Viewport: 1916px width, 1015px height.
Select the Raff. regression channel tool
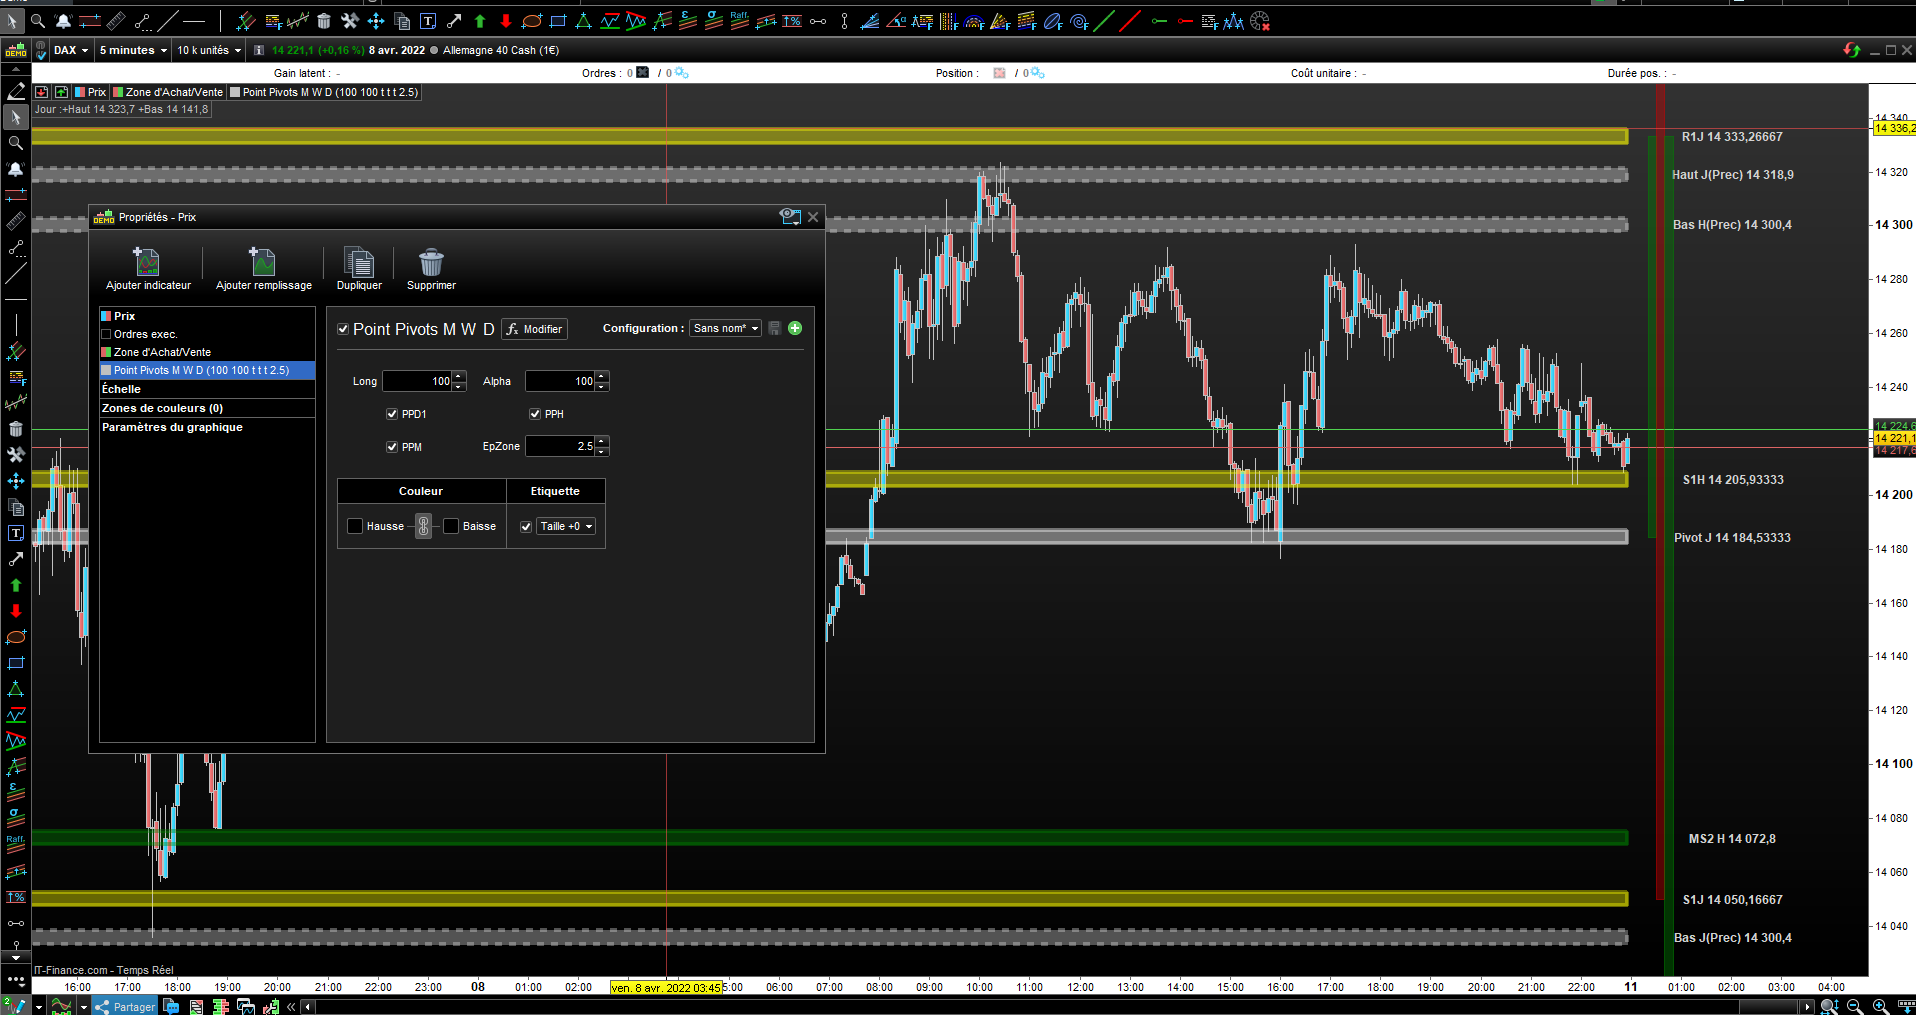(740, 21)
